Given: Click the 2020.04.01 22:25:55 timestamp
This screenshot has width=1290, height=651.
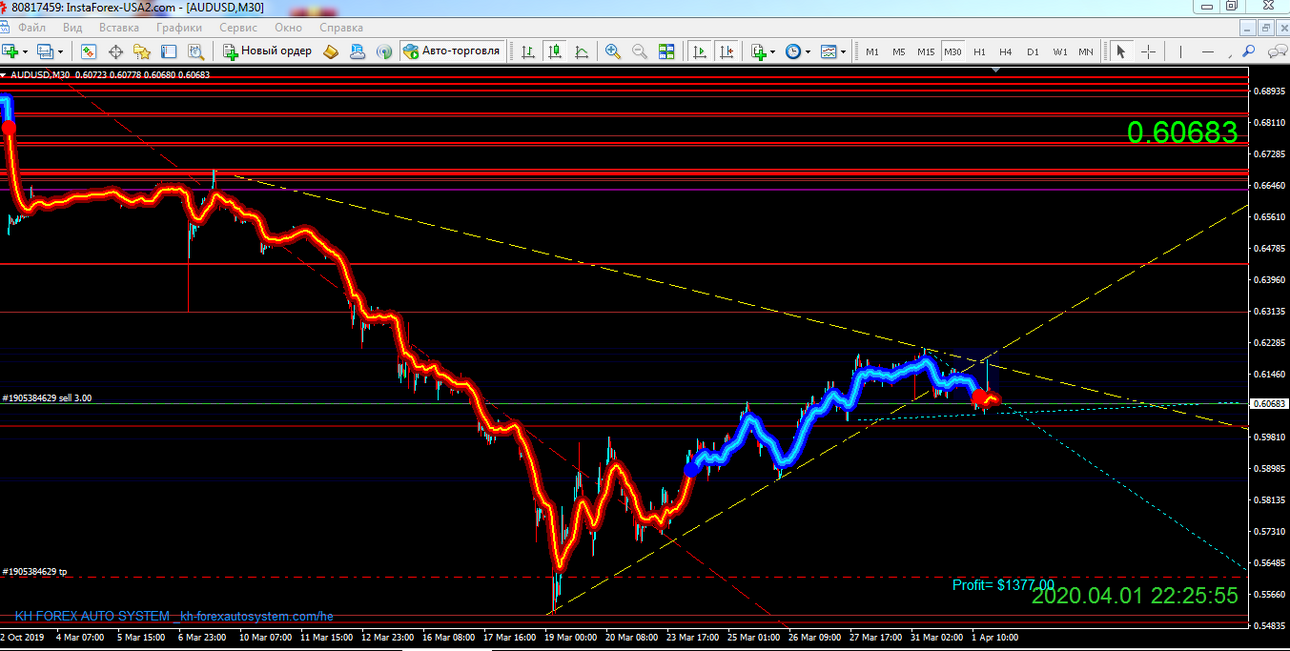Looking at the screenshot, I should coord(1135,596).
